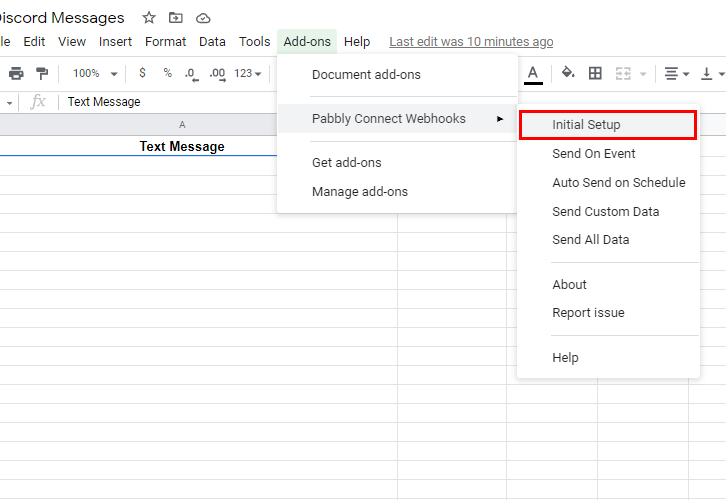Click the Discord Messages title
The image size is (726, 500).
(x=62, y=18)
